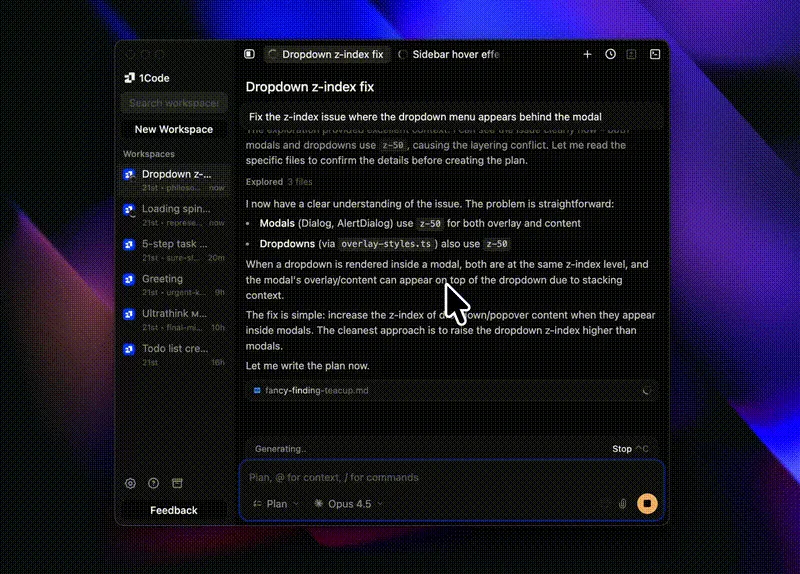Screen dimensions: 800x574
Task: Click the Feedback button
Action: click(x=174, y=510)
